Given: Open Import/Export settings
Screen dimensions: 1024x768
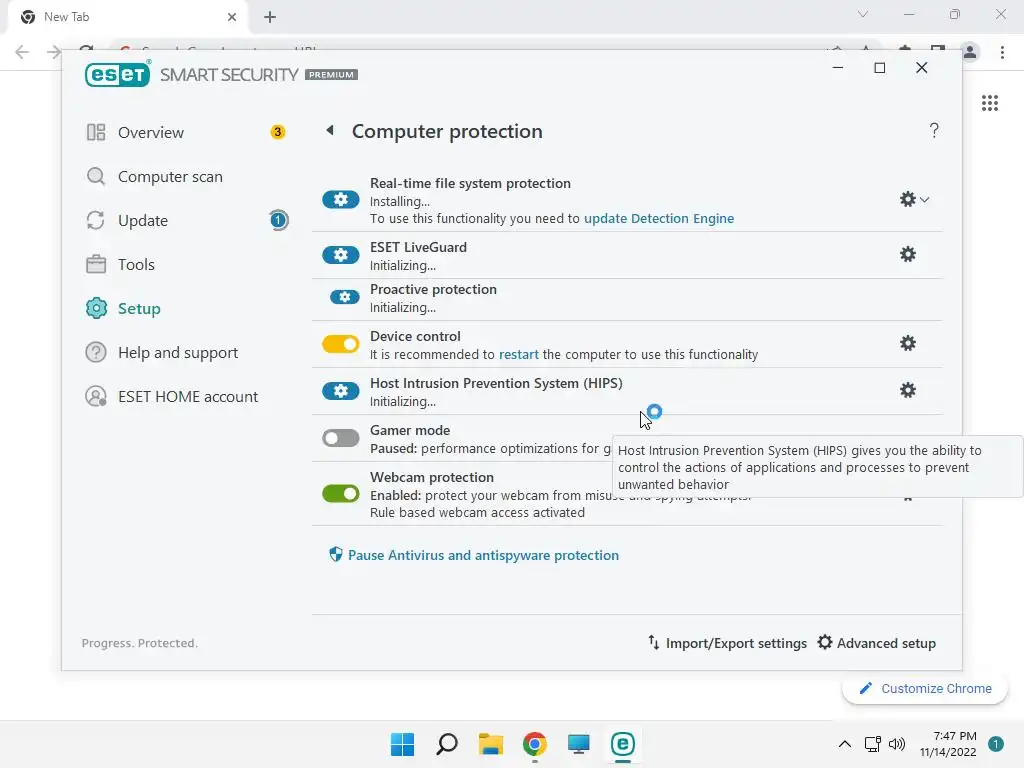Looking at the screenshot, I should [727, 643].
